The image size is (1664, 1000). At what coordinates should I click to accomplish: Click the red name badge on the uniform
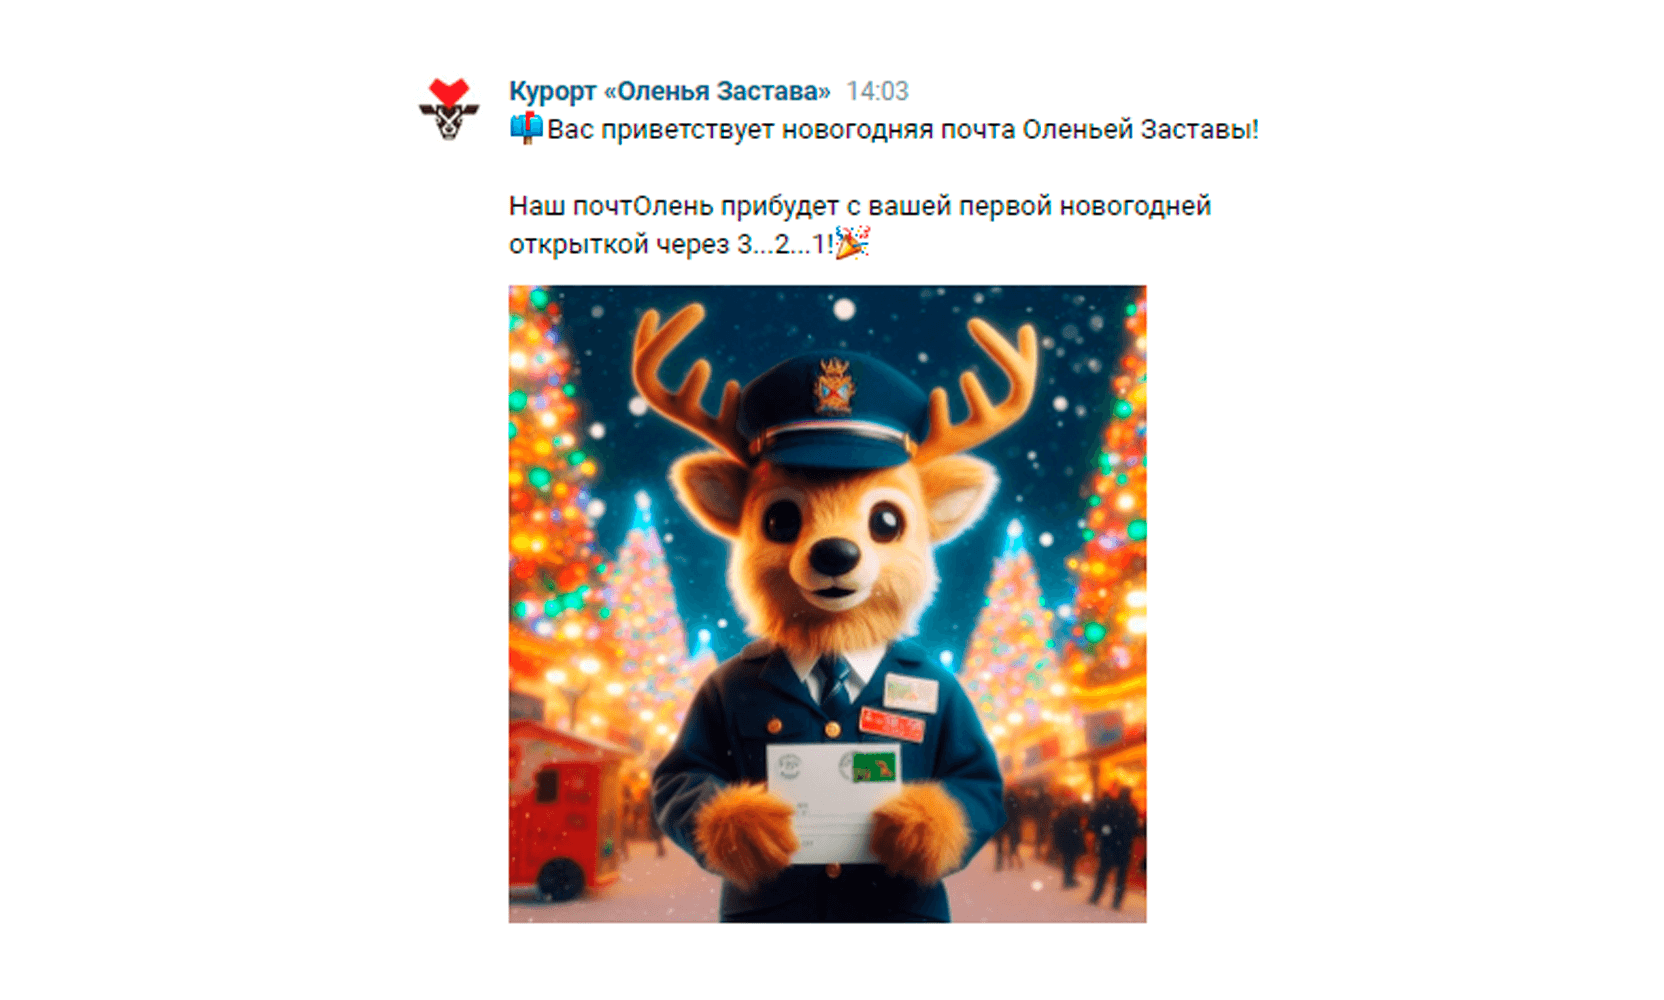click(x=892, y=722)
